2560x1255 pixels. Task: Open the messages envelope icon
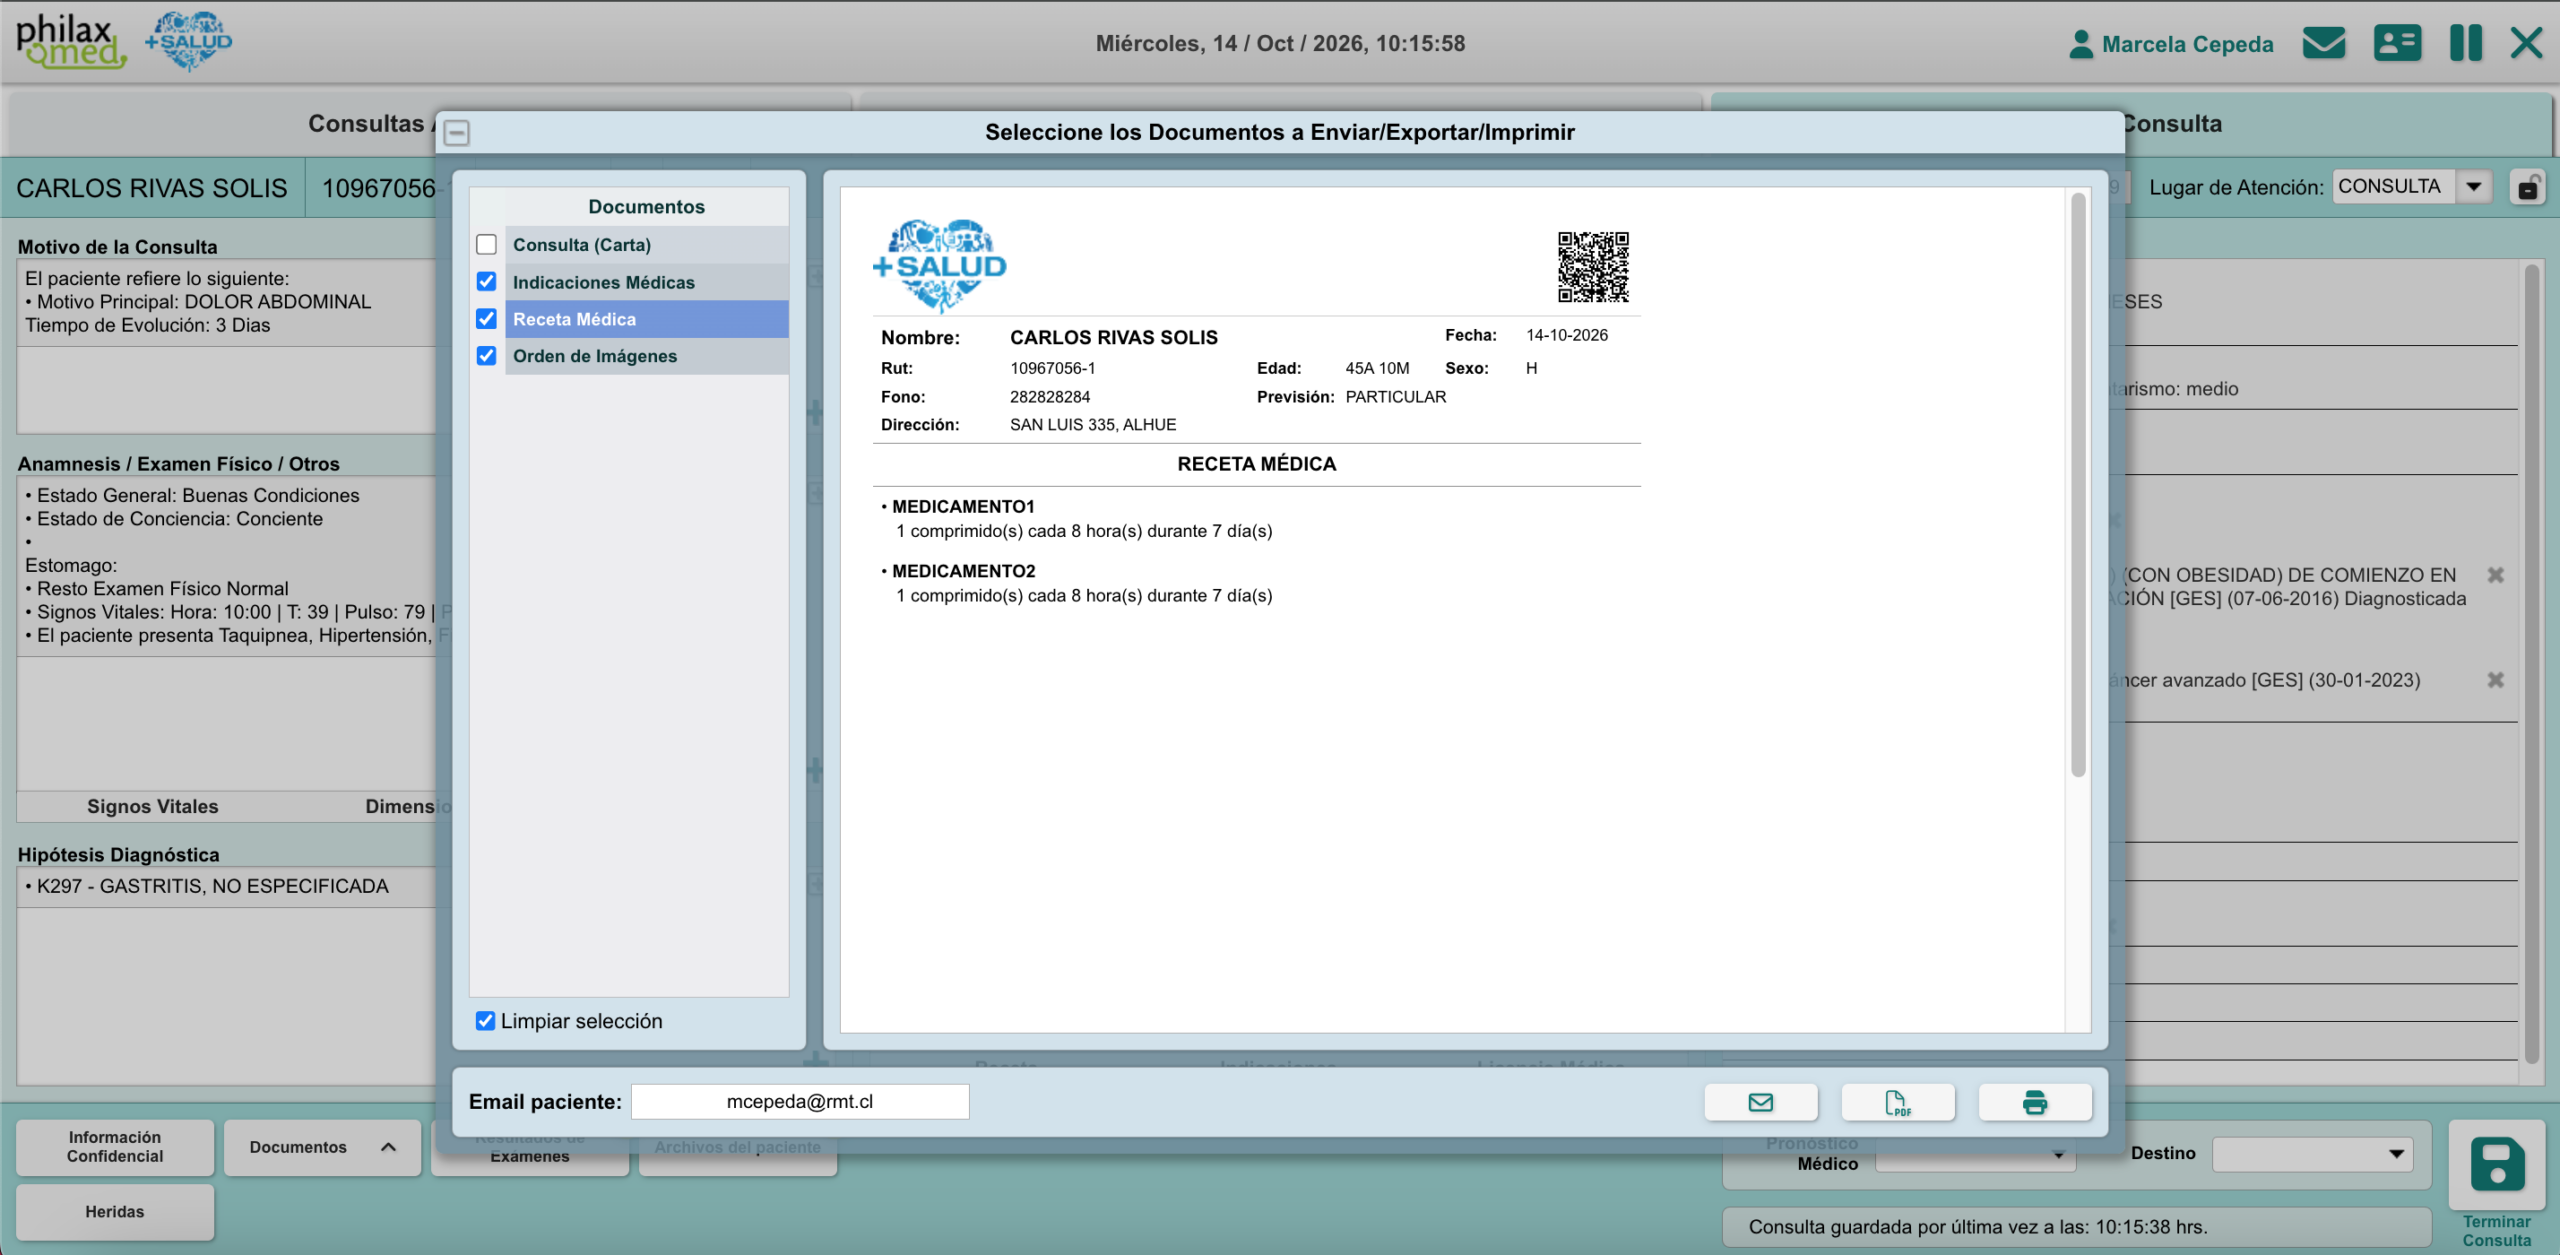coord(2323,43)
